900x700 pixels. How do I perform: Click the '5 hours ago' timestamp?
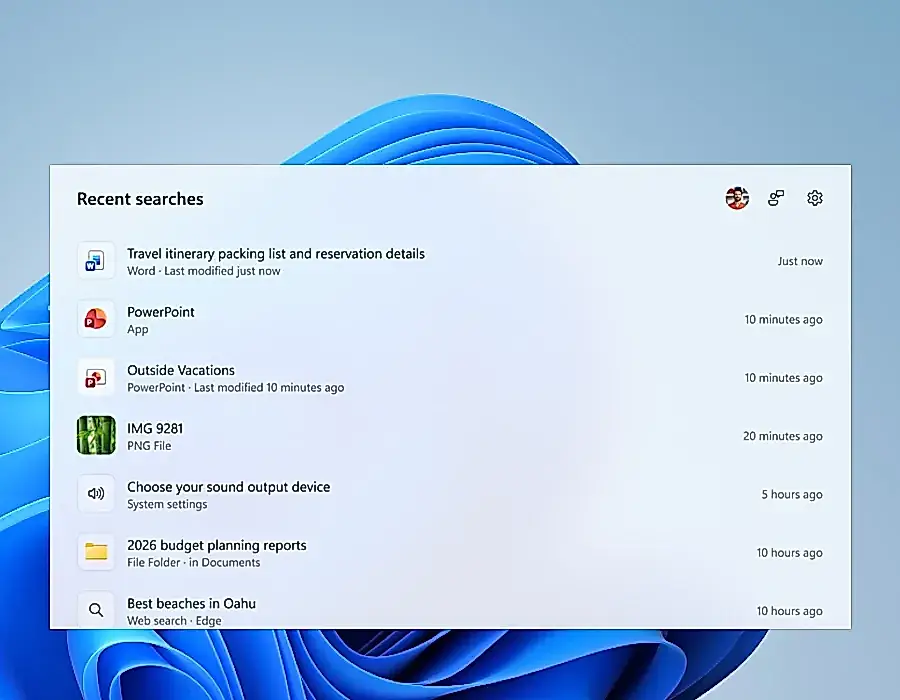(x=792, y=495)
